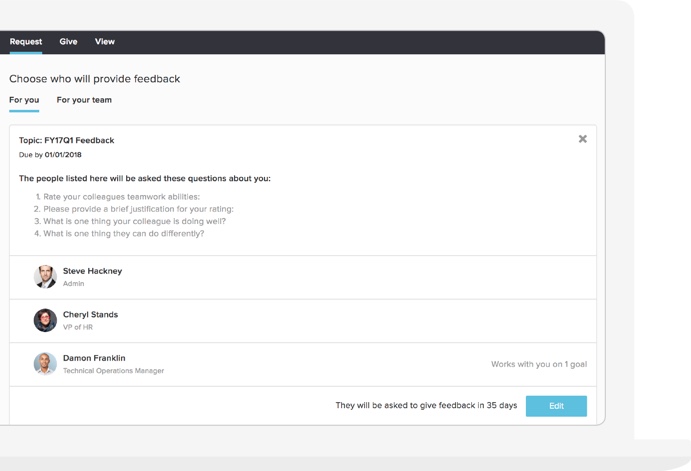Image resolution: width=691 pixels, height=471 pixels.
Task: Click the name Cheryl Stands
Action: pos(90,315)
